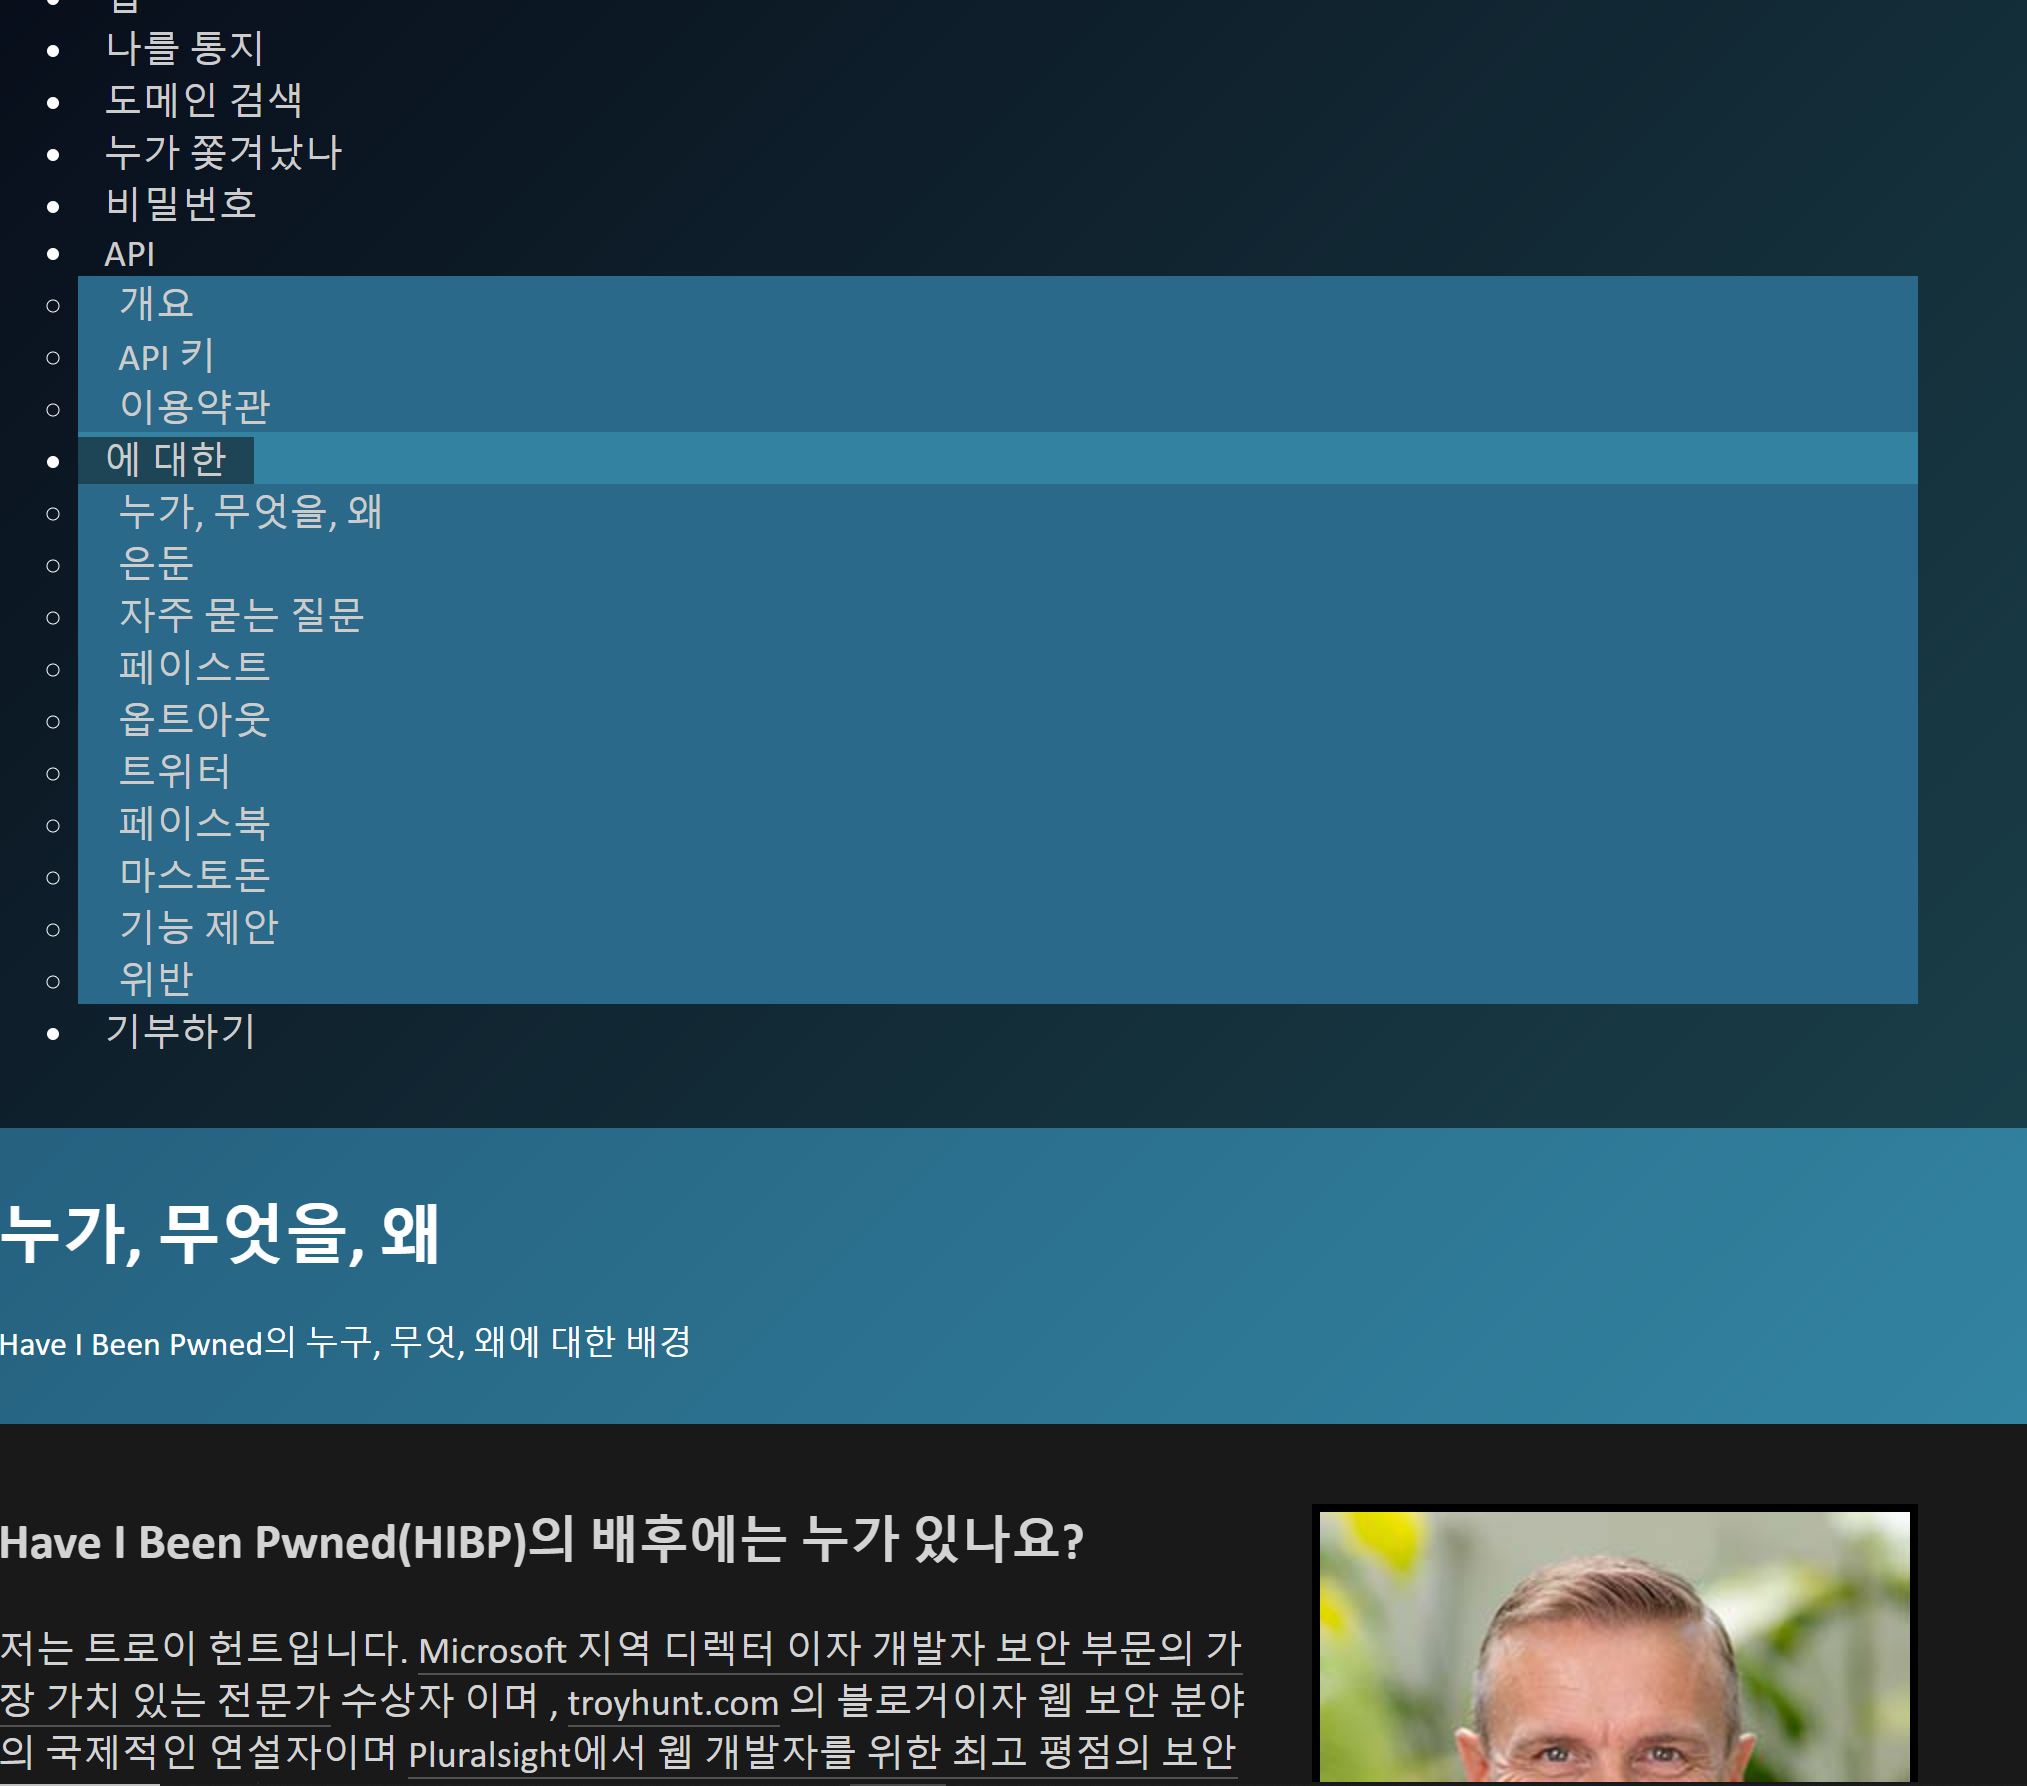The height and width of the screenshot is (1786, 2027).
Task: Open the 나를 통지 menu link
Action: pyautogui.click(x=184, y=48)
